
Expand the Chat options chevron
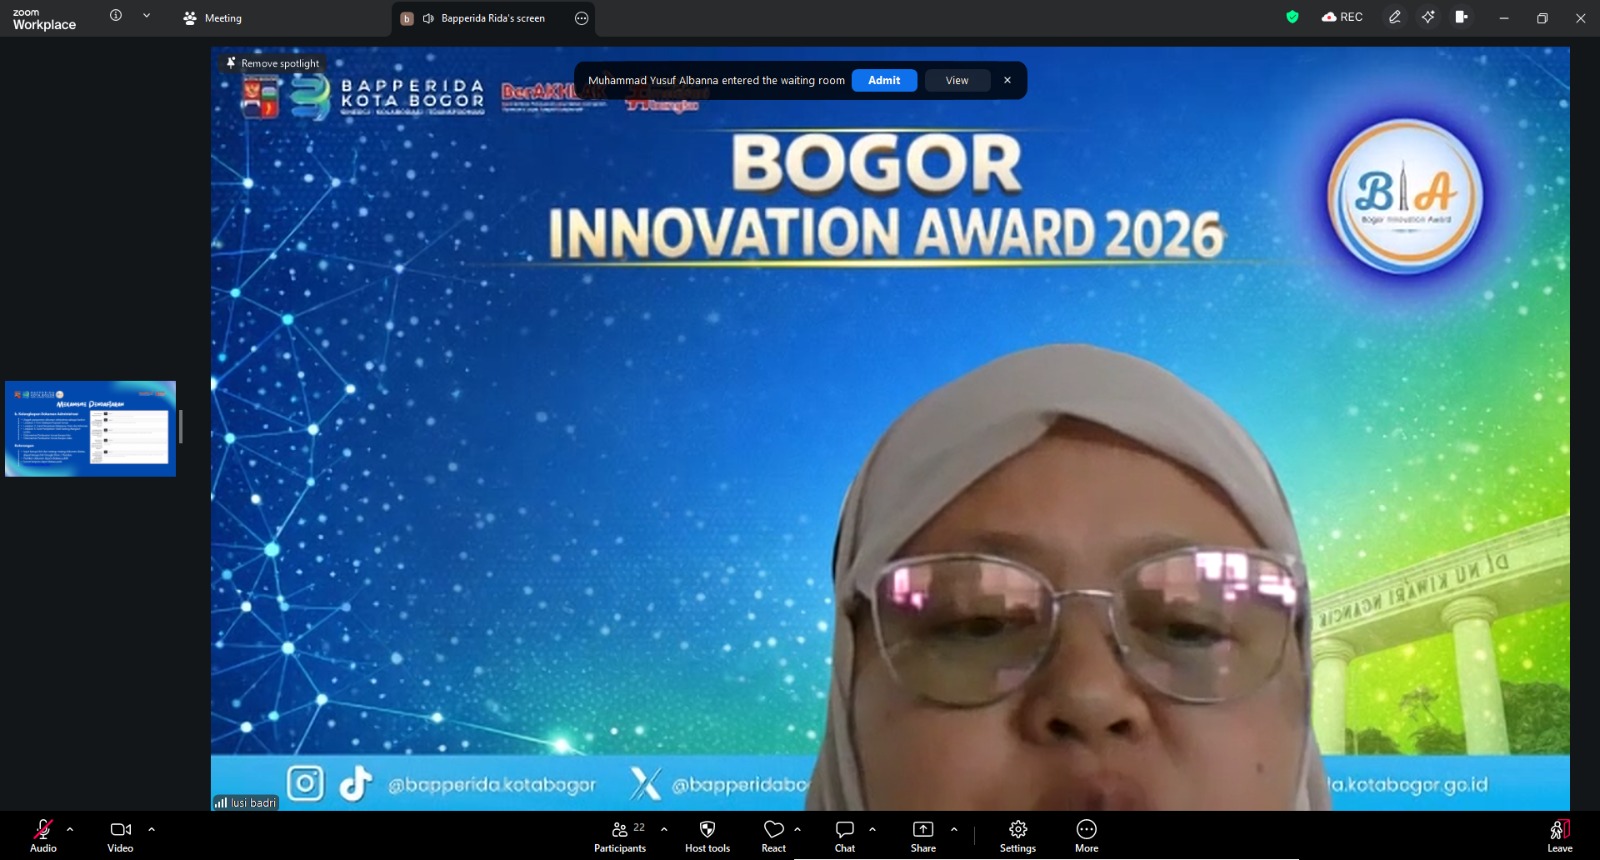(872, 829)
